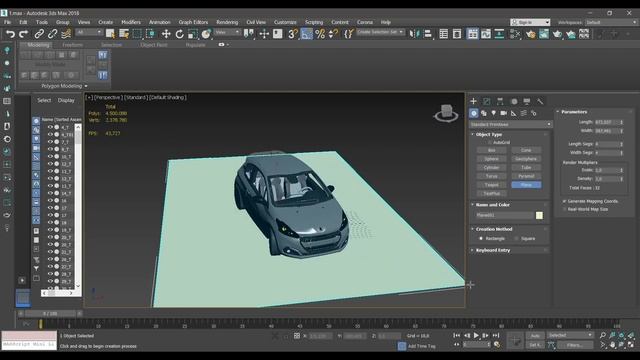Image resolution: width=640 pixels, height=360 pixels.
Task: Click the Play Animation button
Action: tap(476, 336)
